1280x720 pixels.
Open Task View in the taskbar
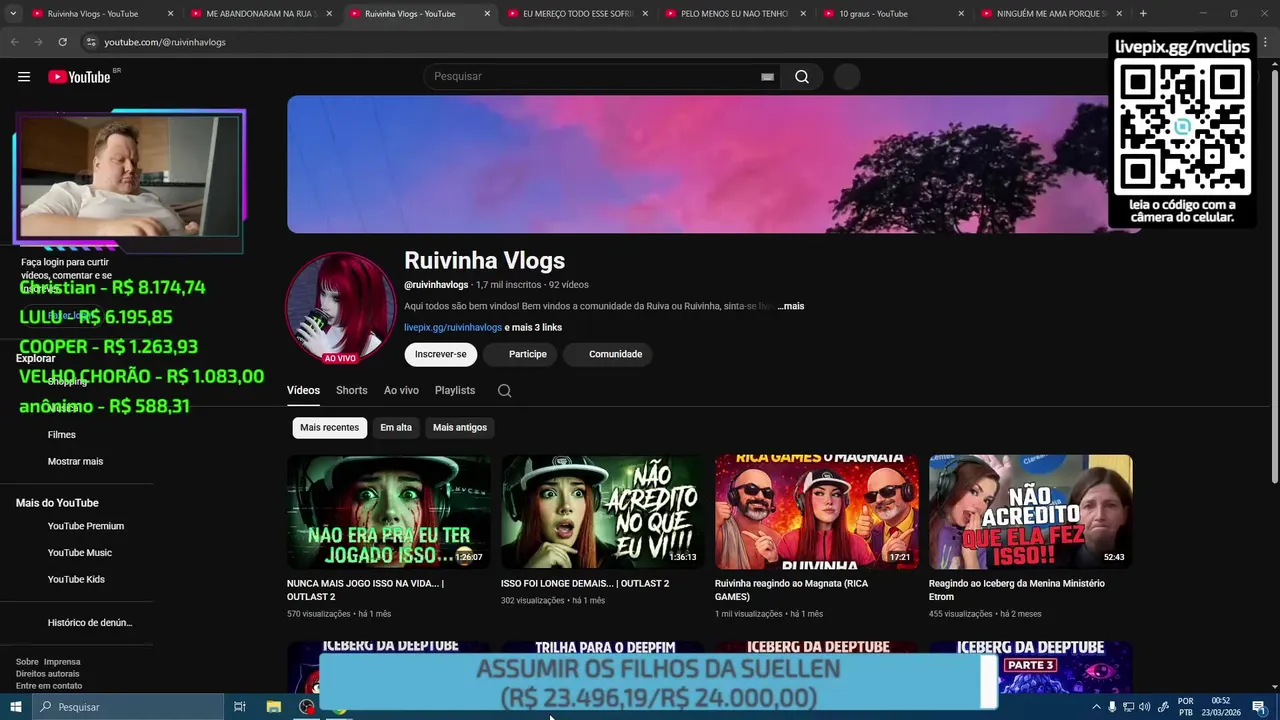(x=240, y=707)
